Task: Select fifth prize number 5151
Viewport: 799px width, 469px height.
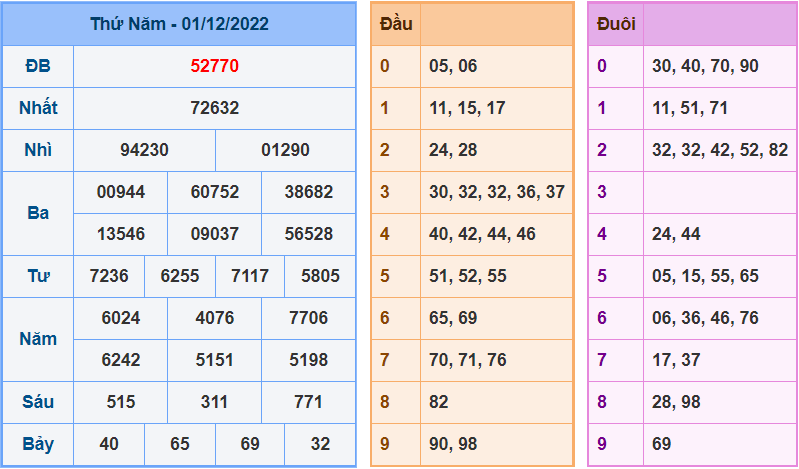Action: 215,360
